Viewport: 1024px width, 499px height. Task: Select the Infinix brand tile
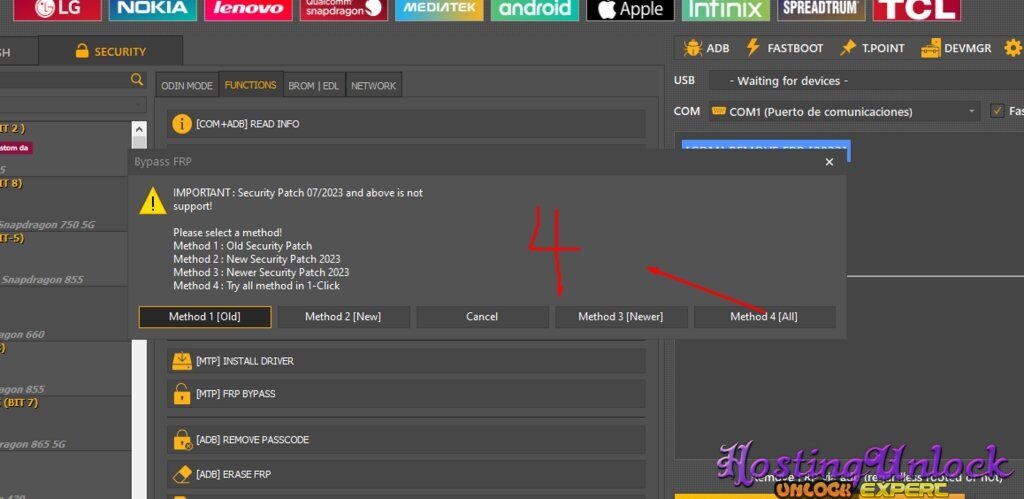(x=726, y=10)
